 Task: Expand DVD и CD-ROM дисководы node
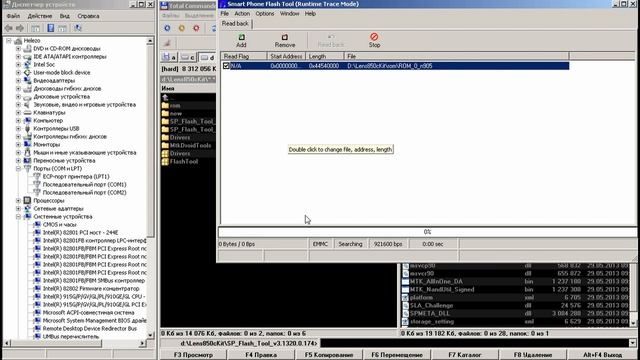(18, 49)
